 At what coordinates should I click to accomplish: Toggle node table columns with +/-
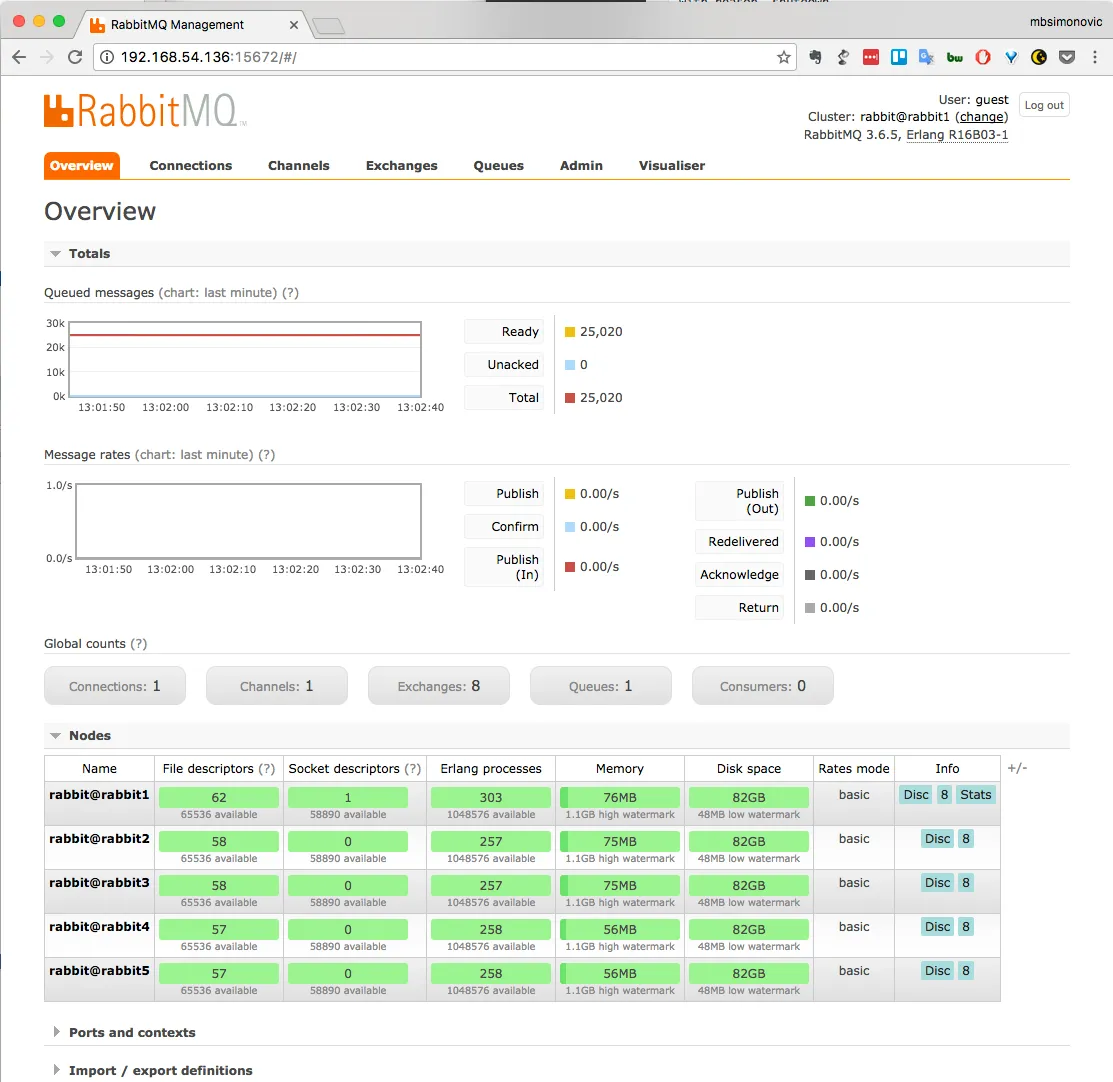pos(1017,768)
